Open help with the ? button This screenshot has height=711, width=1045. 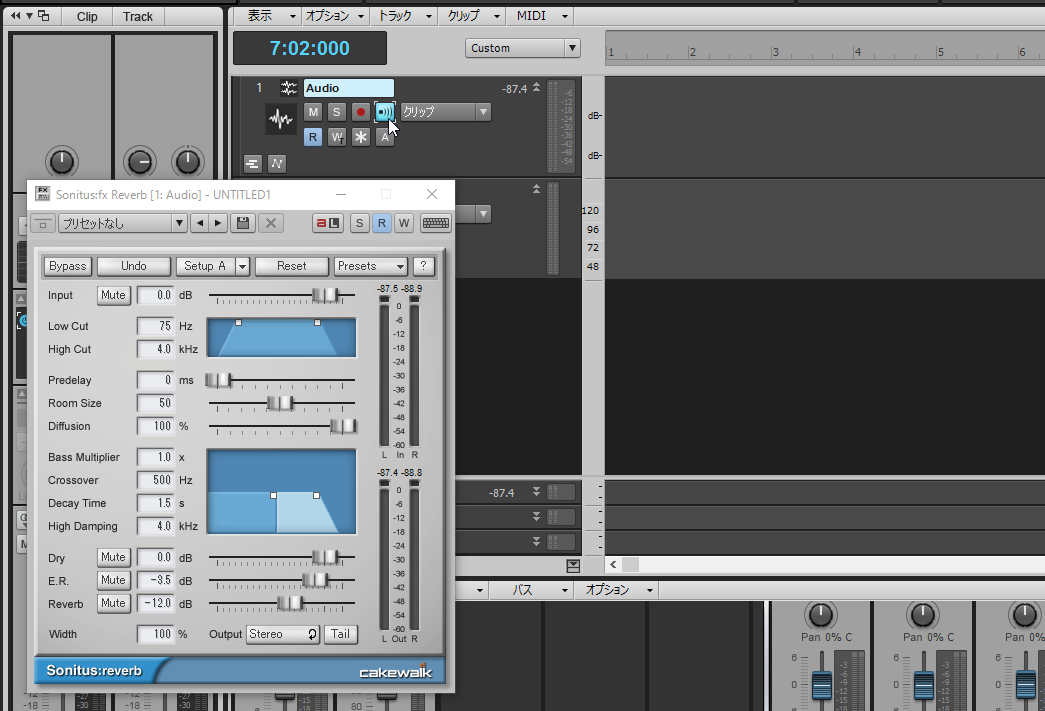(x=424, y=267)
